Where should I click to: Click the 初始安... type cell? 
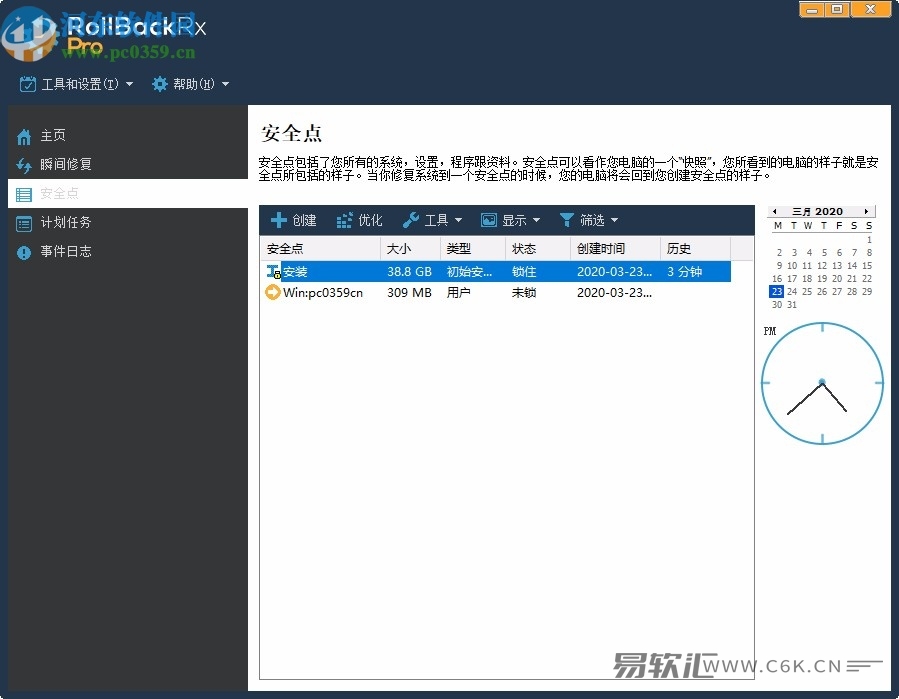[x=470, y=272]
